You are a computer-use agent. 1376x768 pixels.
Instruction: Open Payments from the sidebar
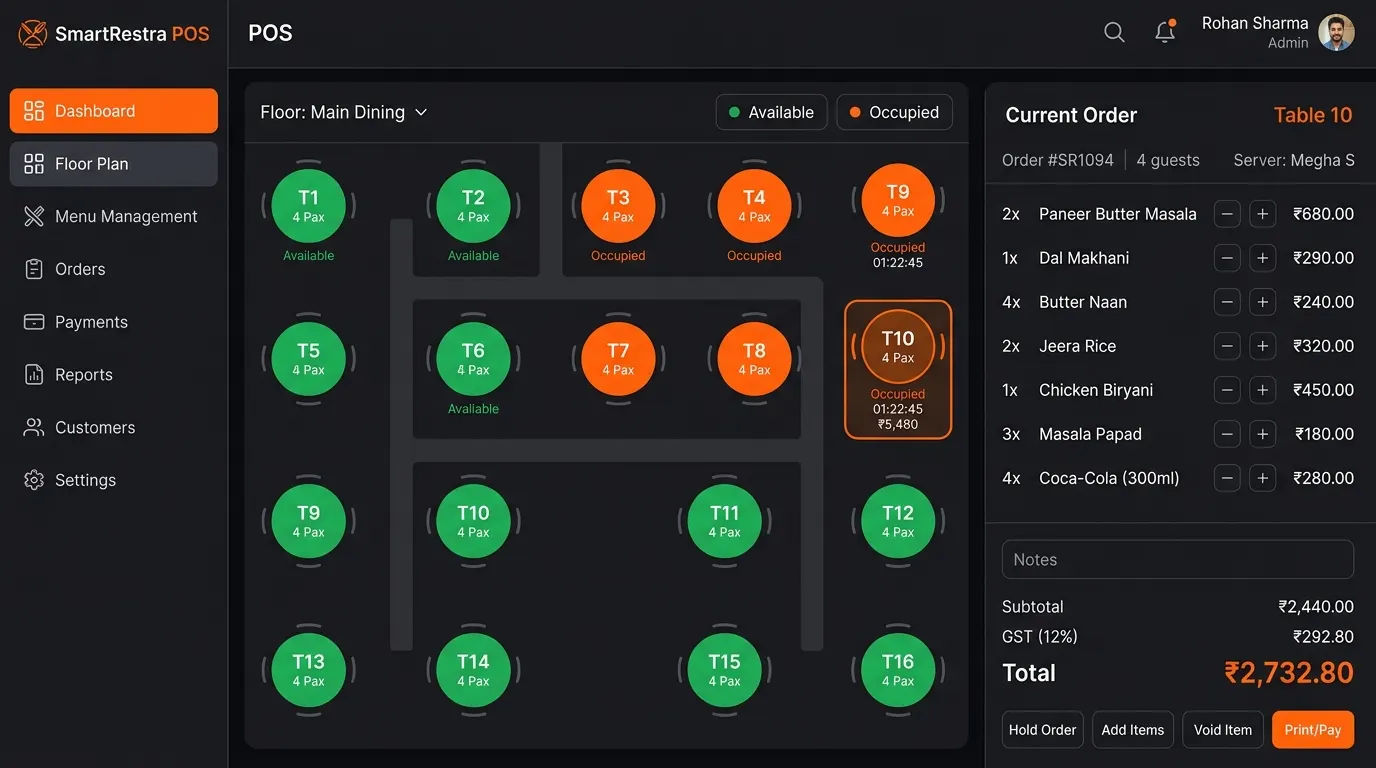click(114, 322)
